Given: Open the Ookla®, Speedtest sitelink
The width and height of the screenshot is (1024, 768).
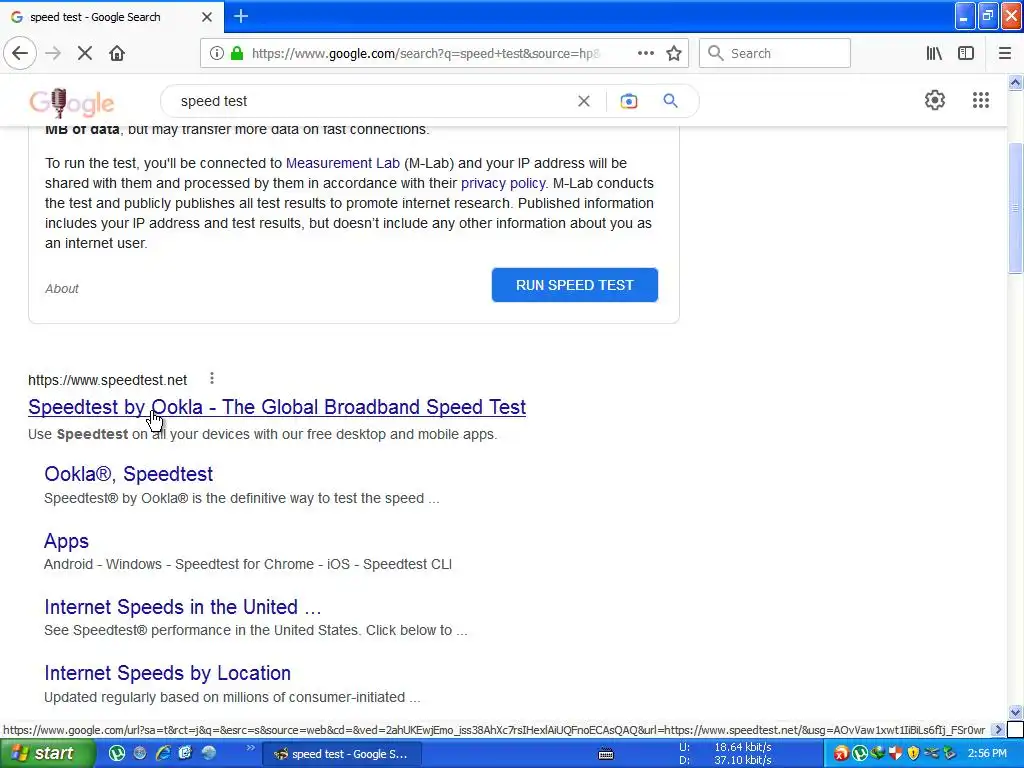Looking at the screenshot, I should coord(129,474).
